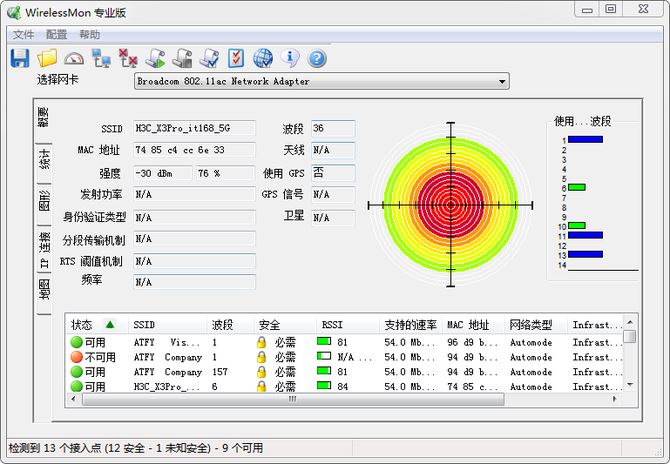Open the checklist options icon
Screen dimensions: 670x464
point(236,58)
